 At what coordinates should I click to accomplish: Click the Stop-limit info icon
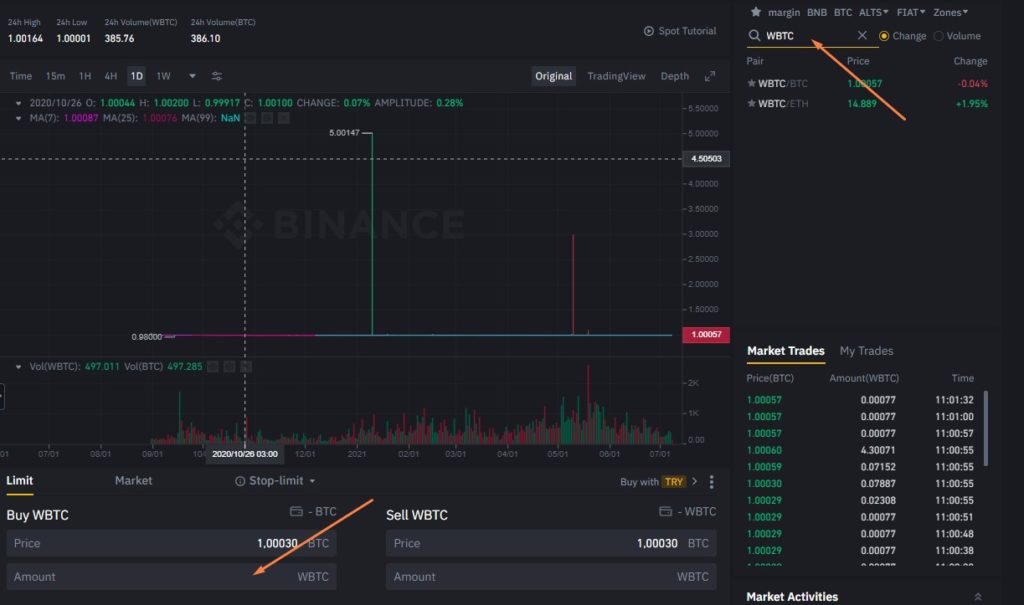pyautogui.click(x=240, y=481)
